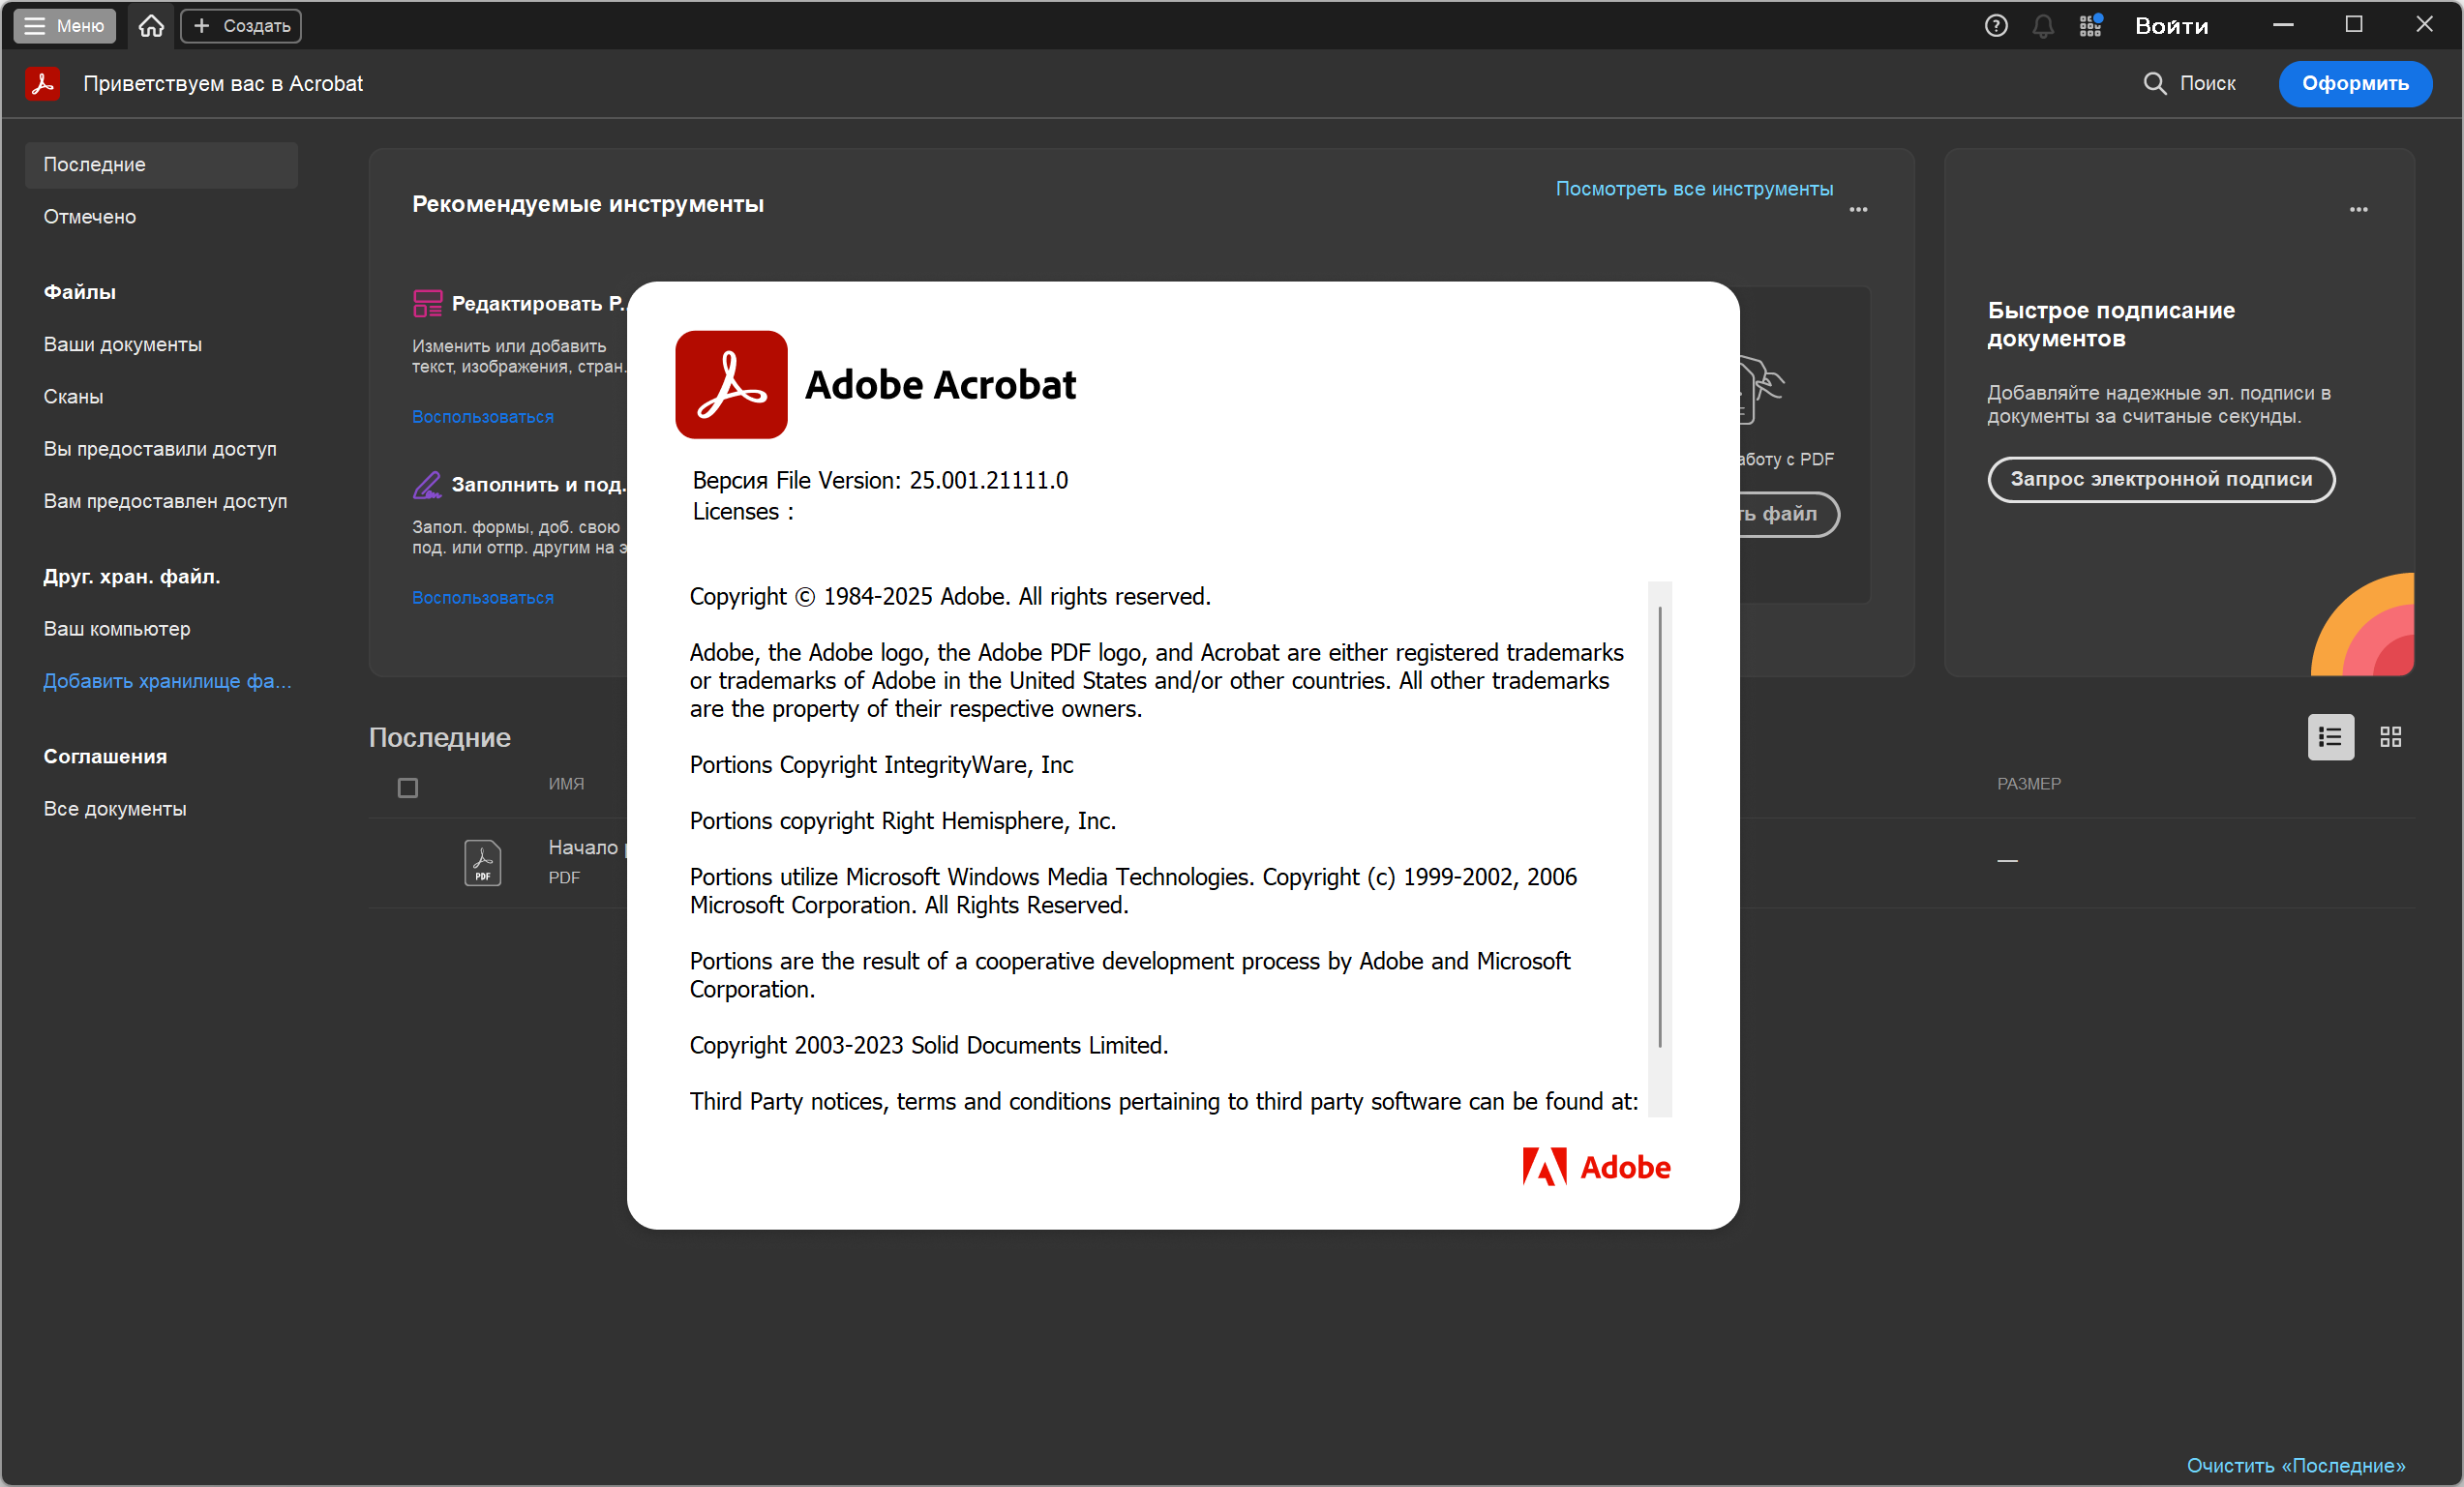Screen dimensions: 2464x1487
Task: Switch to thumbnail grid view icon
Action: [x=2390, y=737]
